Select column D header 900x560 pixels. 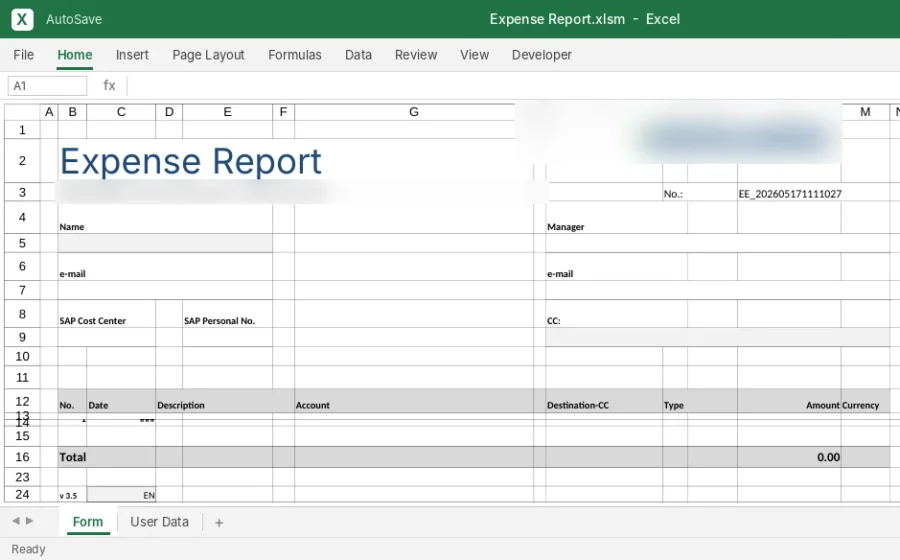point(169,112)
